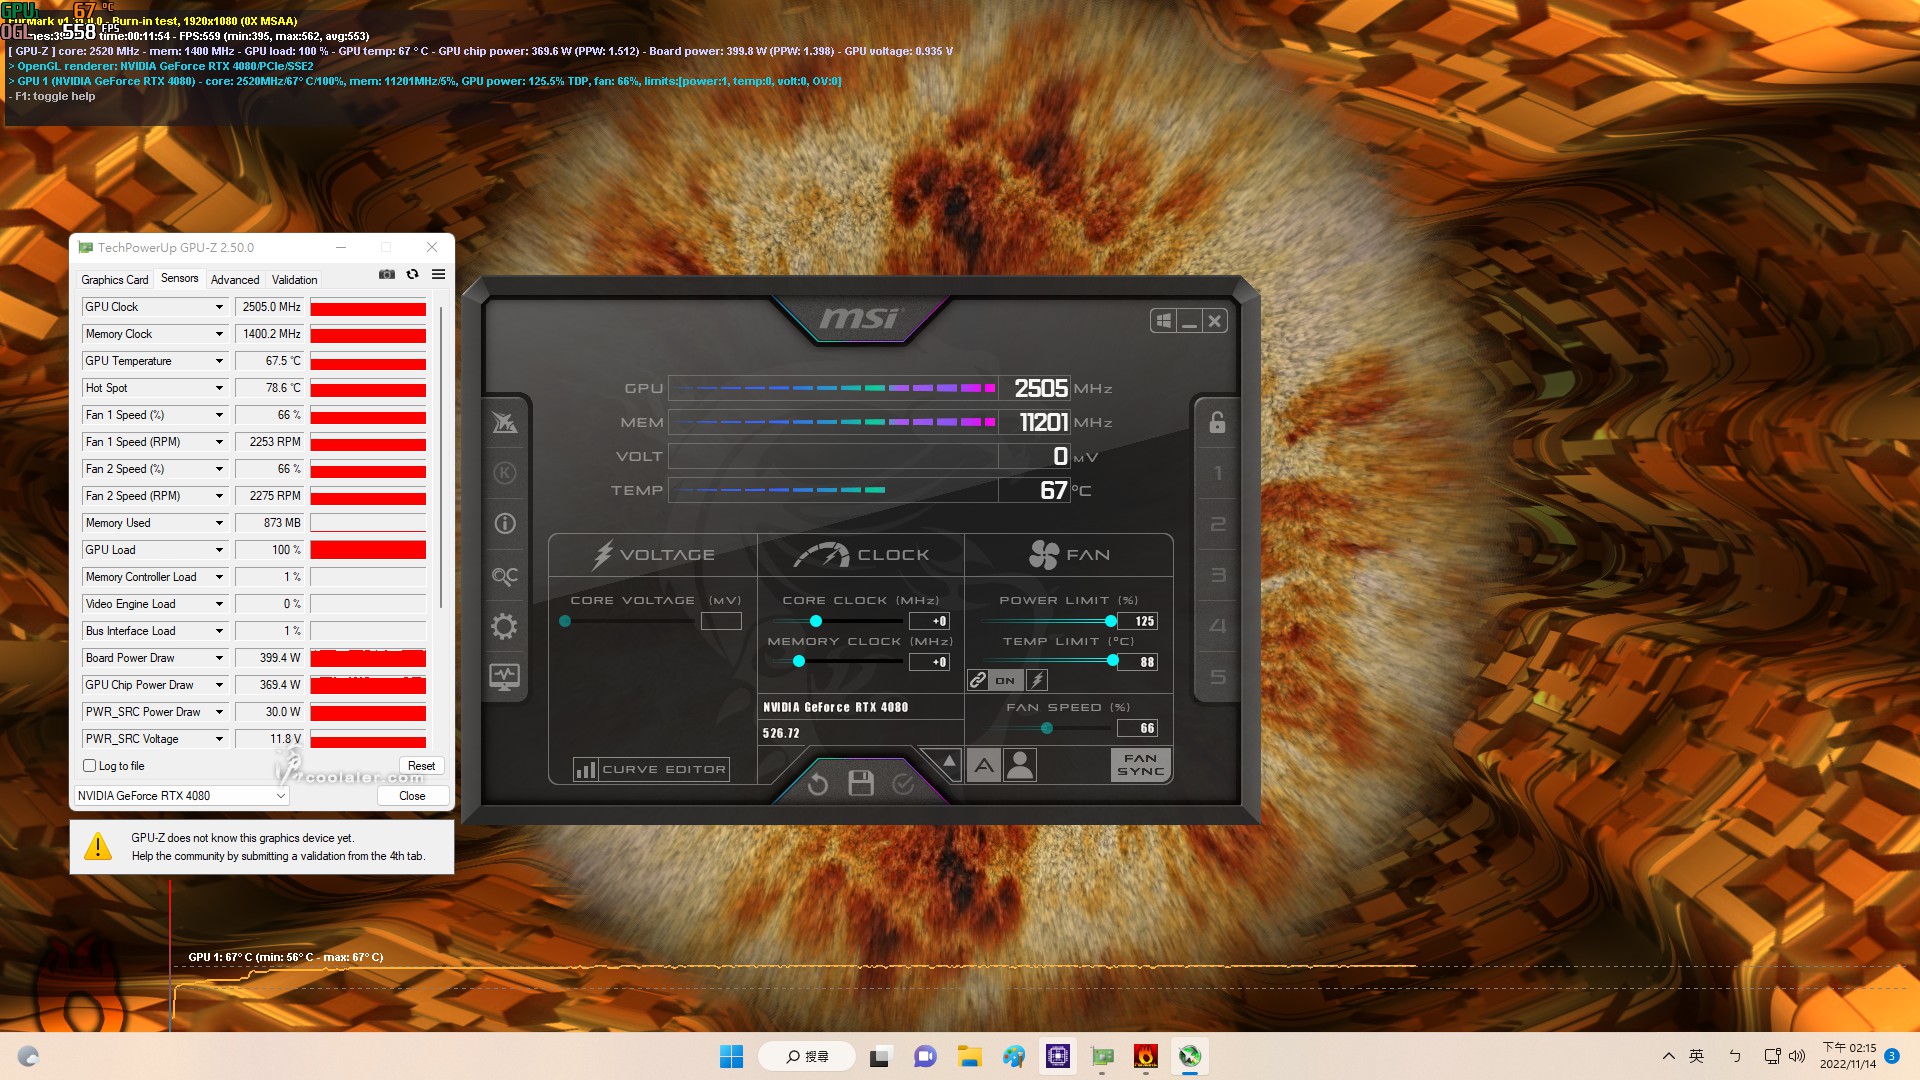This screenshot has width=1920, height=1080.
Task: Switch to the Sensors tab
Action: click(x=180, y=279)
